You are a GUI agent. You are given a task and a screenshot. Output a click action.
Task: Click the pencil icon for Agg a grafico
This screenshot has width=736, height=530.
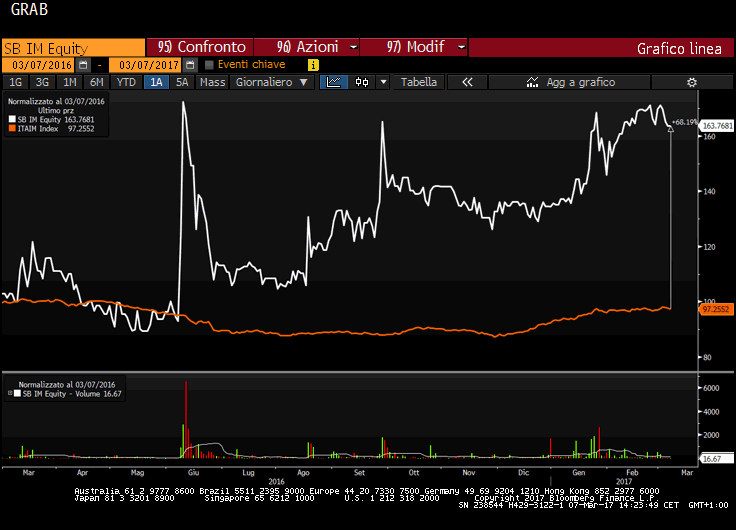click(532, 82)
